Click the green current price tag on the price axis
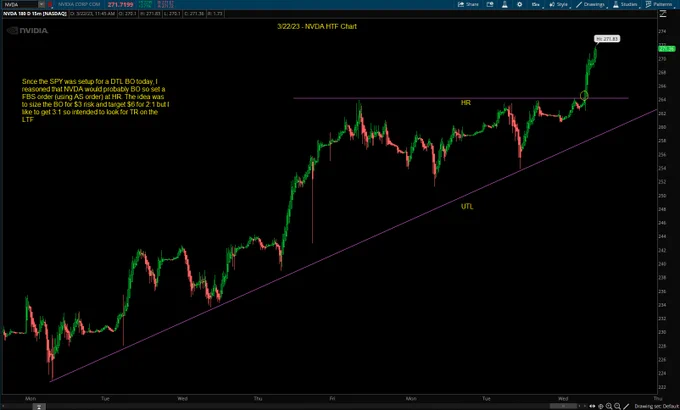 pyautogui.click(x=667, y=49)
